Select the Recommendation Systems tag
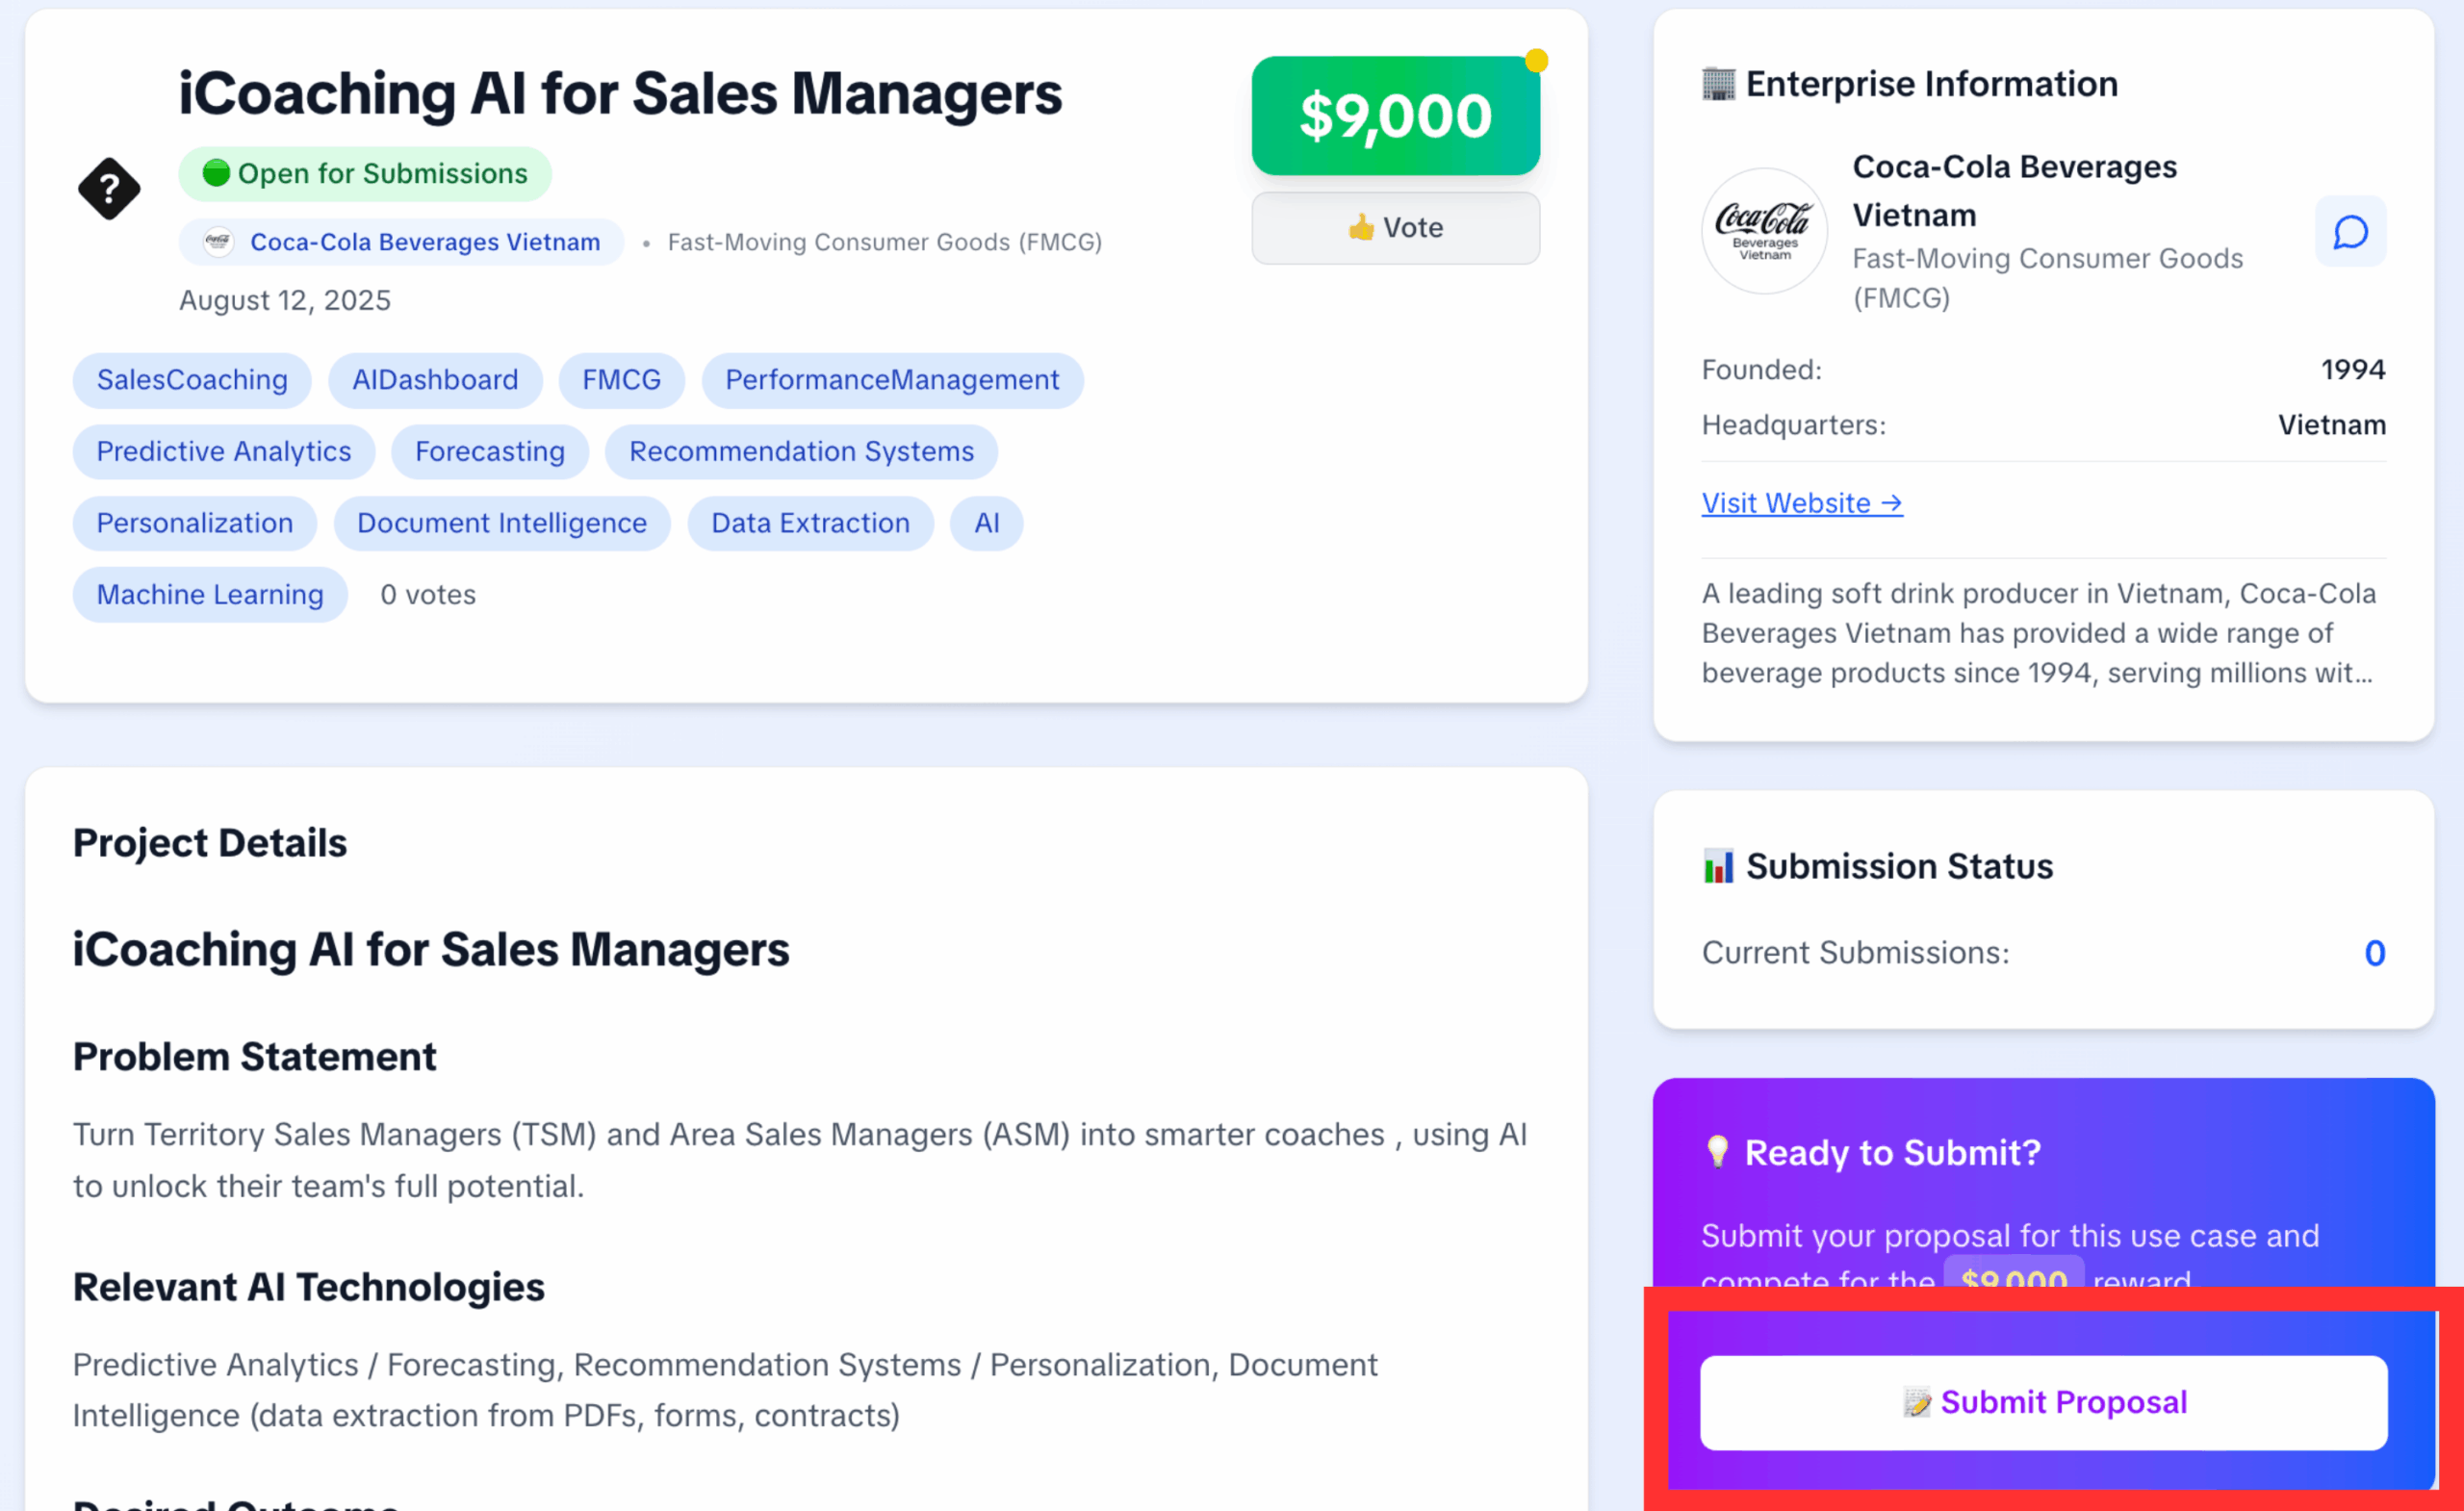 [x=801, y=452]
